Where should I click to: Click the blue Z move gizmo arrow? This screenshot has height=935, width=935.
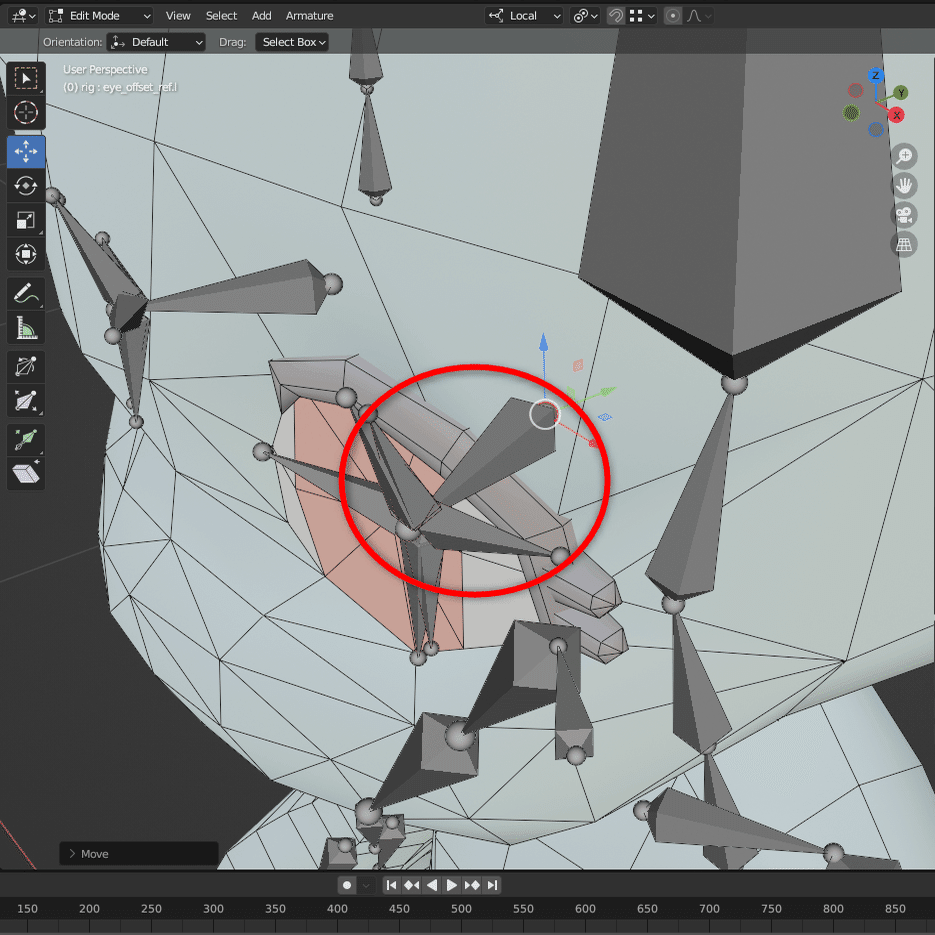tap(544, 343)
